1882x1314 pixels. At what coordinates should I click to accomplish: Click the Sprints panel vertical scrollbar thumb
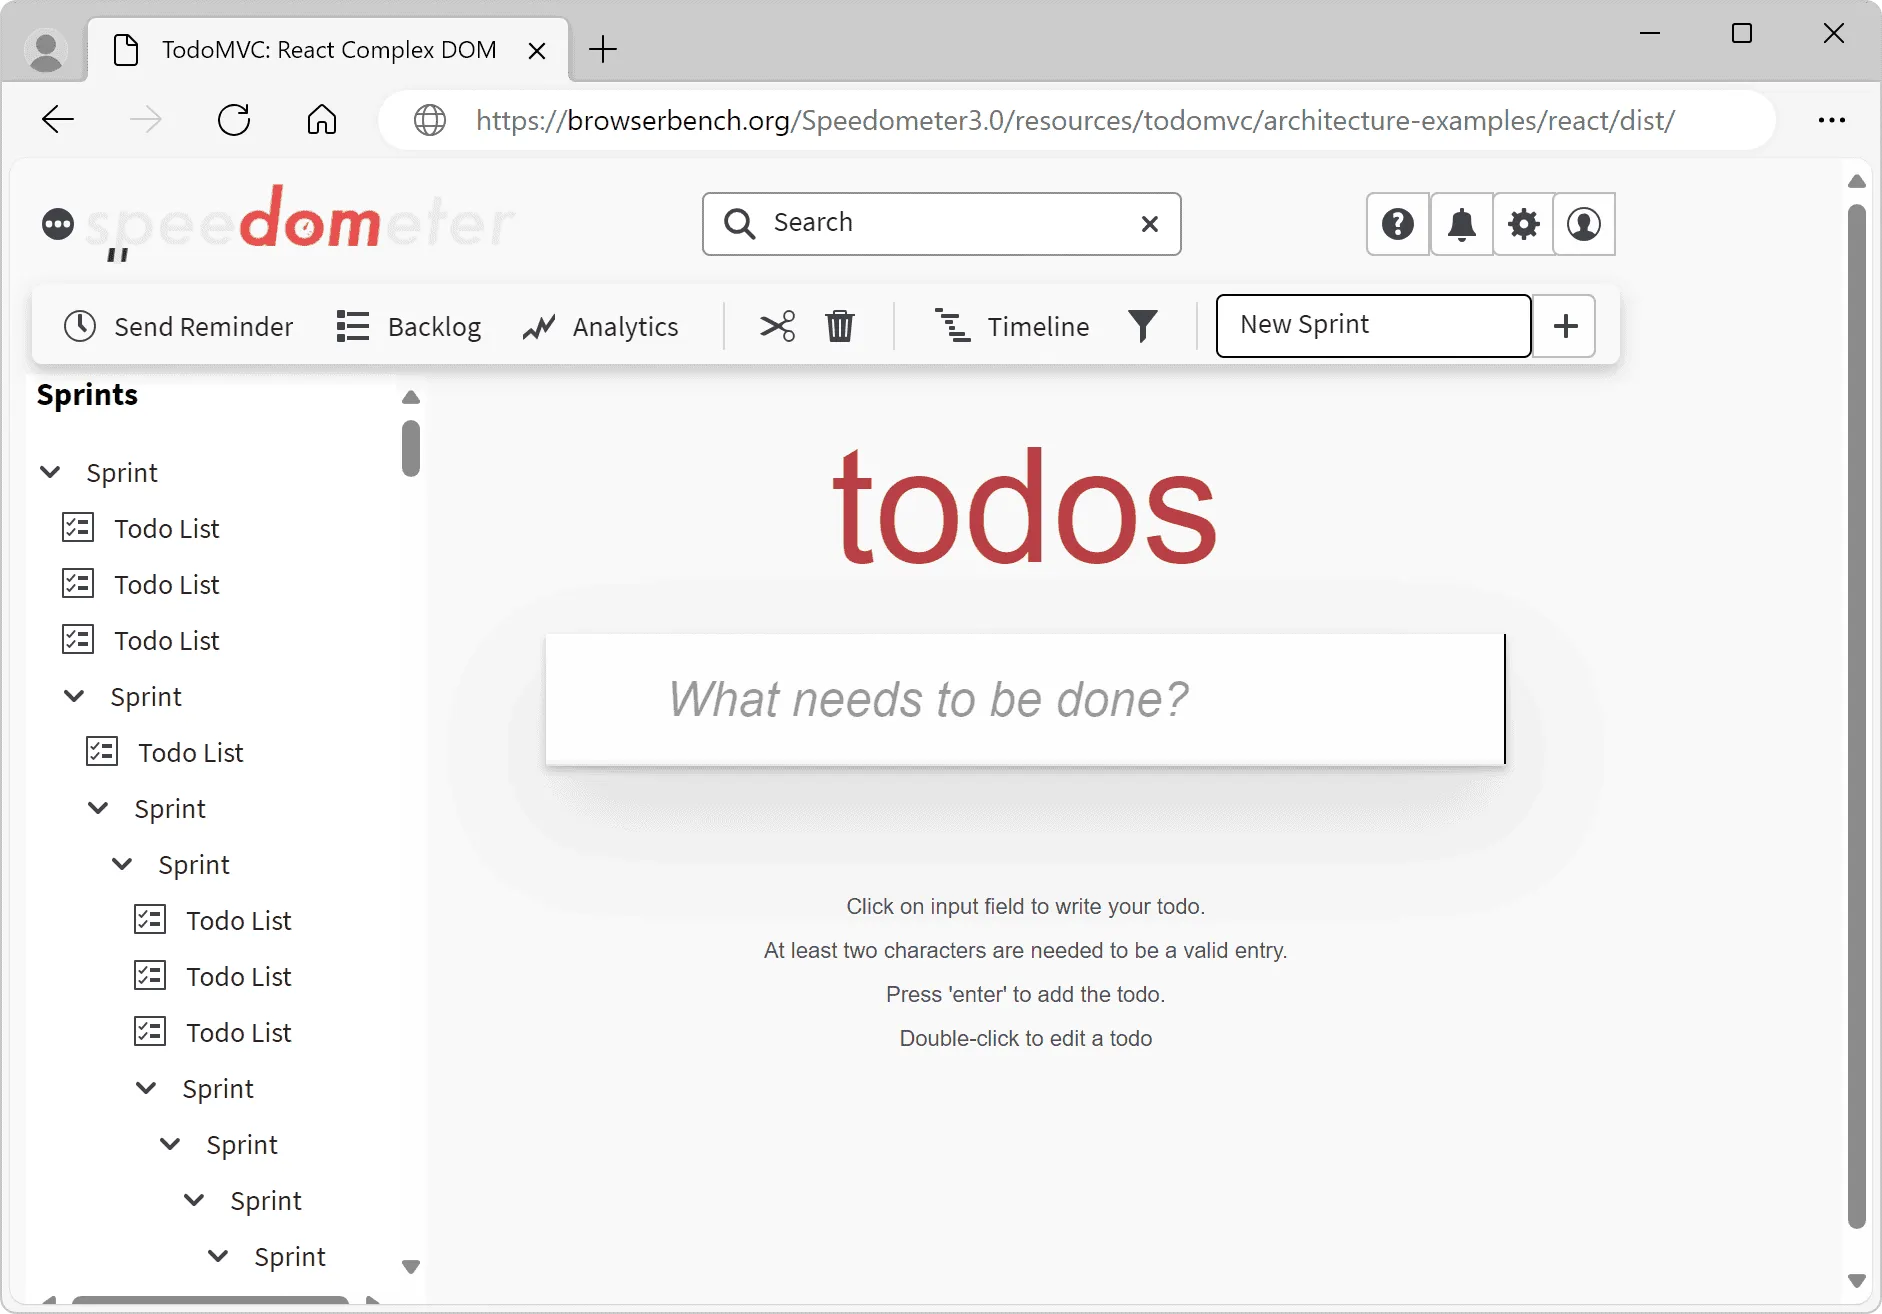point(410,449)
